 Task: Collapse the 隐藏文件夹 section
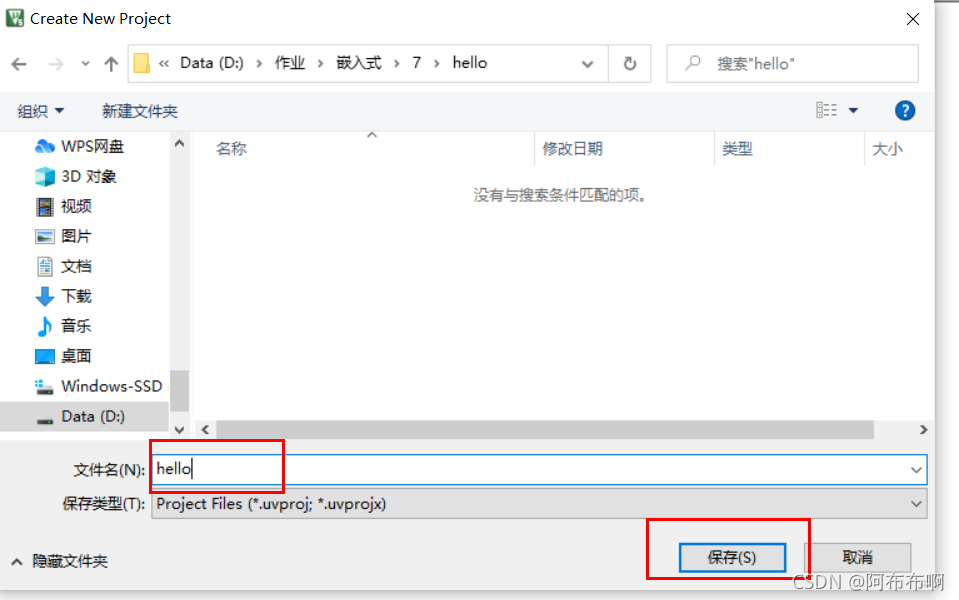tap(58, 561)
